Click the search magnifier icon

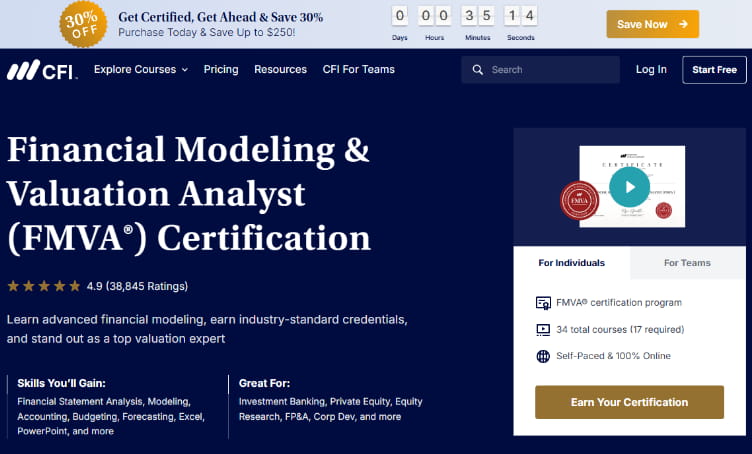(478, 70)
